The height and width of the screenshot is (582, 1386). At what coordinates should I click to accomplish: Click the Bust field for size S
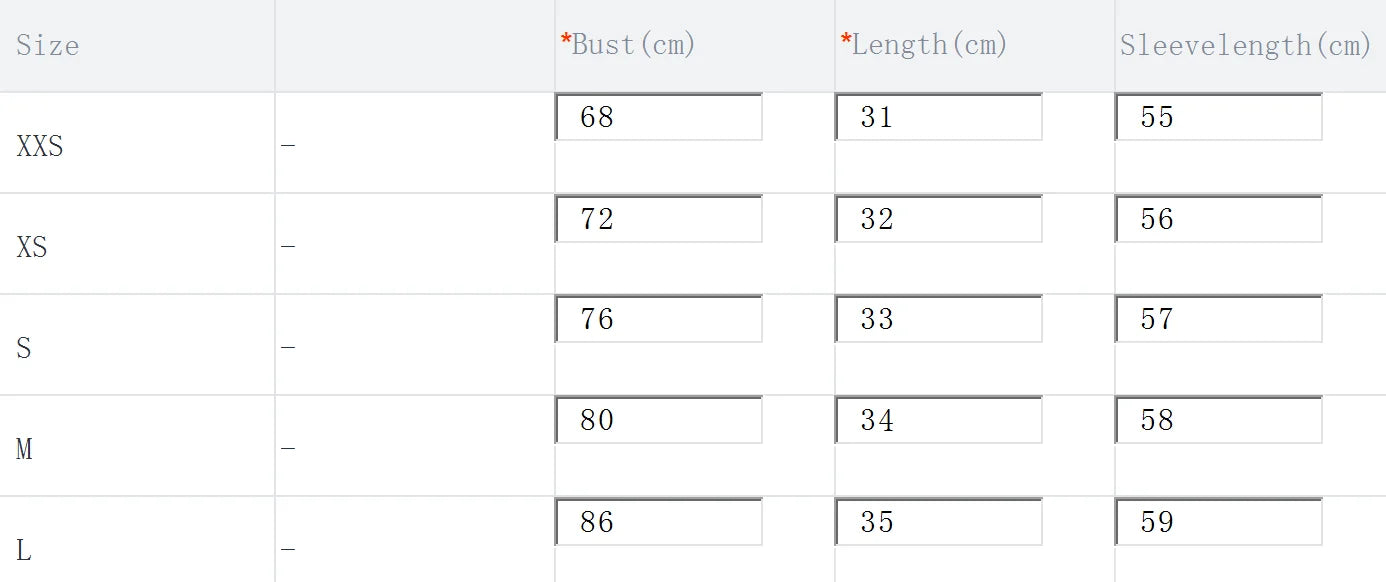click(658, 319)
